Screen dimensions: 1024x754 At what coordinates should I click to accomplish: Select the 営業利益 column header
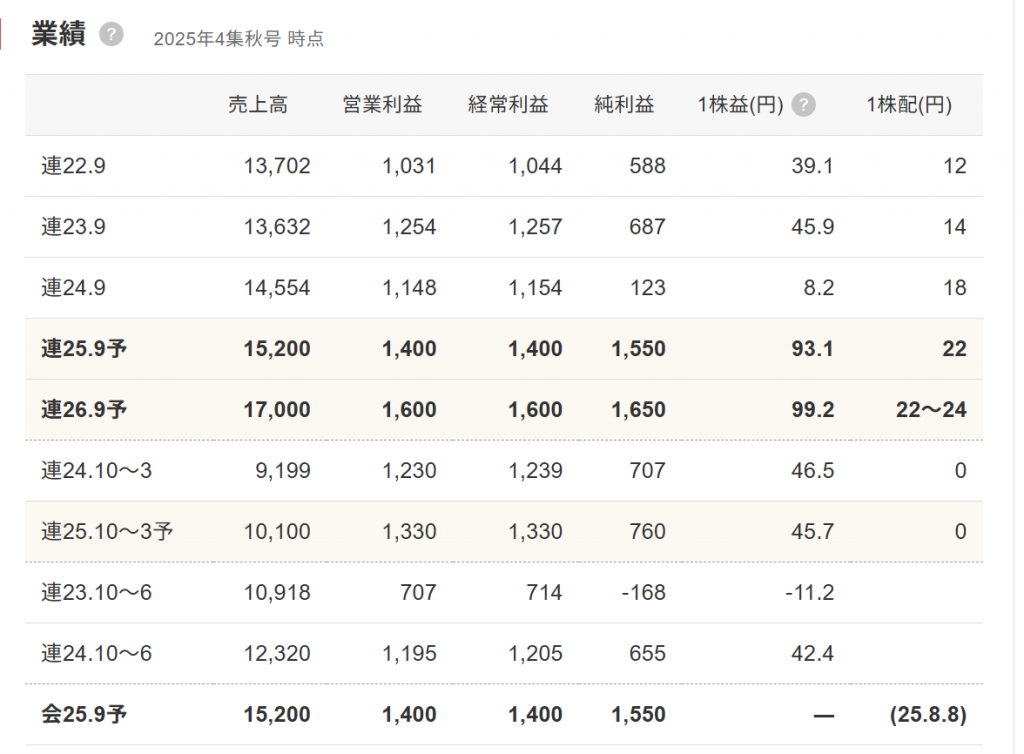click(382, 105)
